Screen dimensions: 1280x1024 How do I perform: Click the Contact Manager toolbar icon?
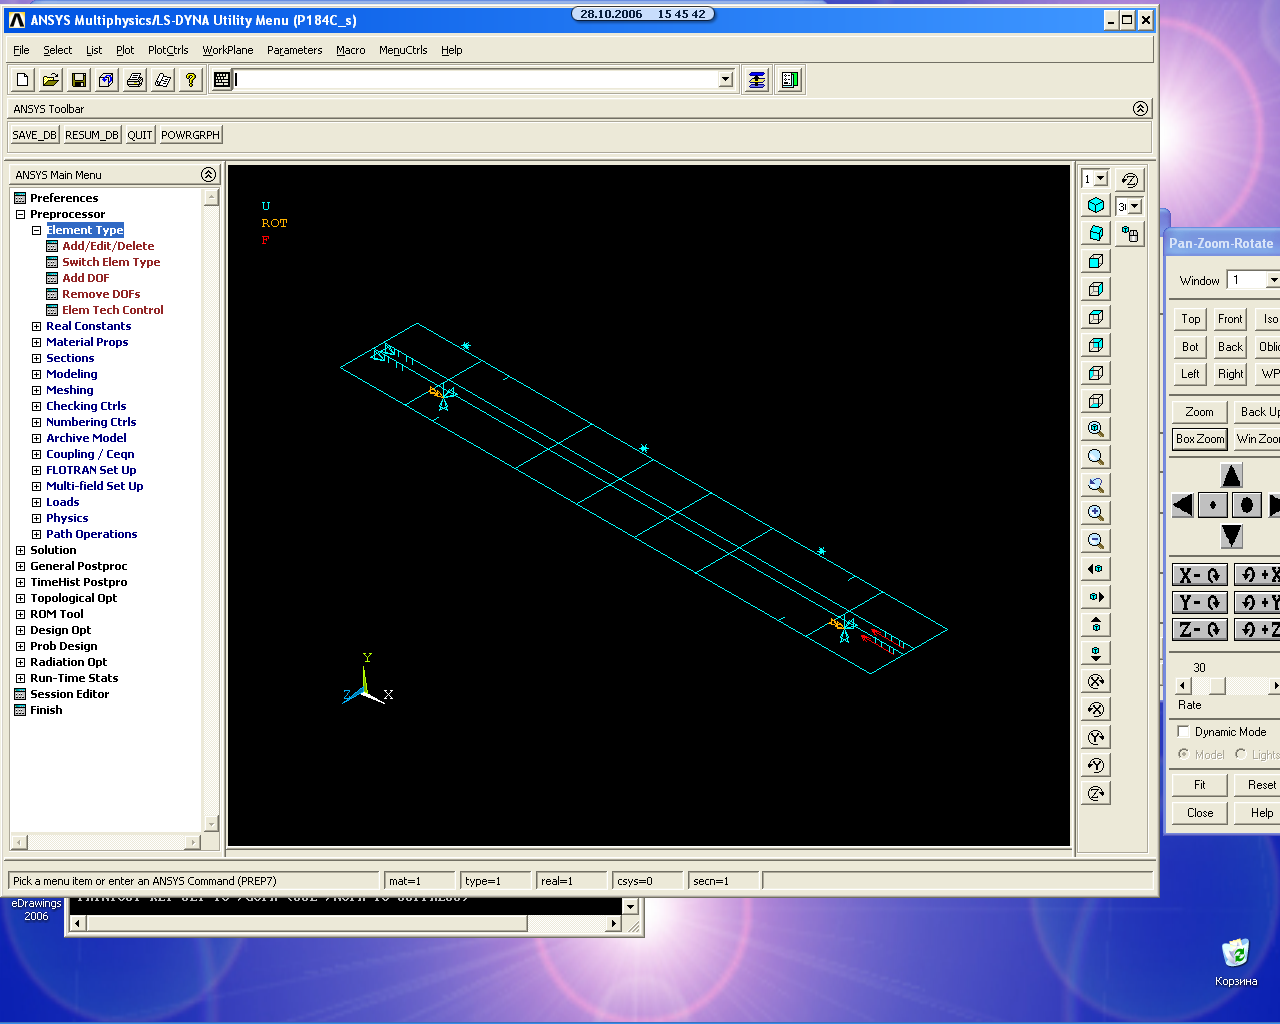[790, 80]
